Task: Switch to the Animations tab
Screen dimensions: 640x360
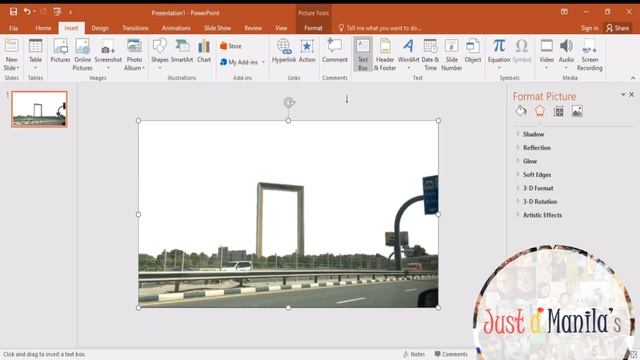Action: click(x=176, y=28)
